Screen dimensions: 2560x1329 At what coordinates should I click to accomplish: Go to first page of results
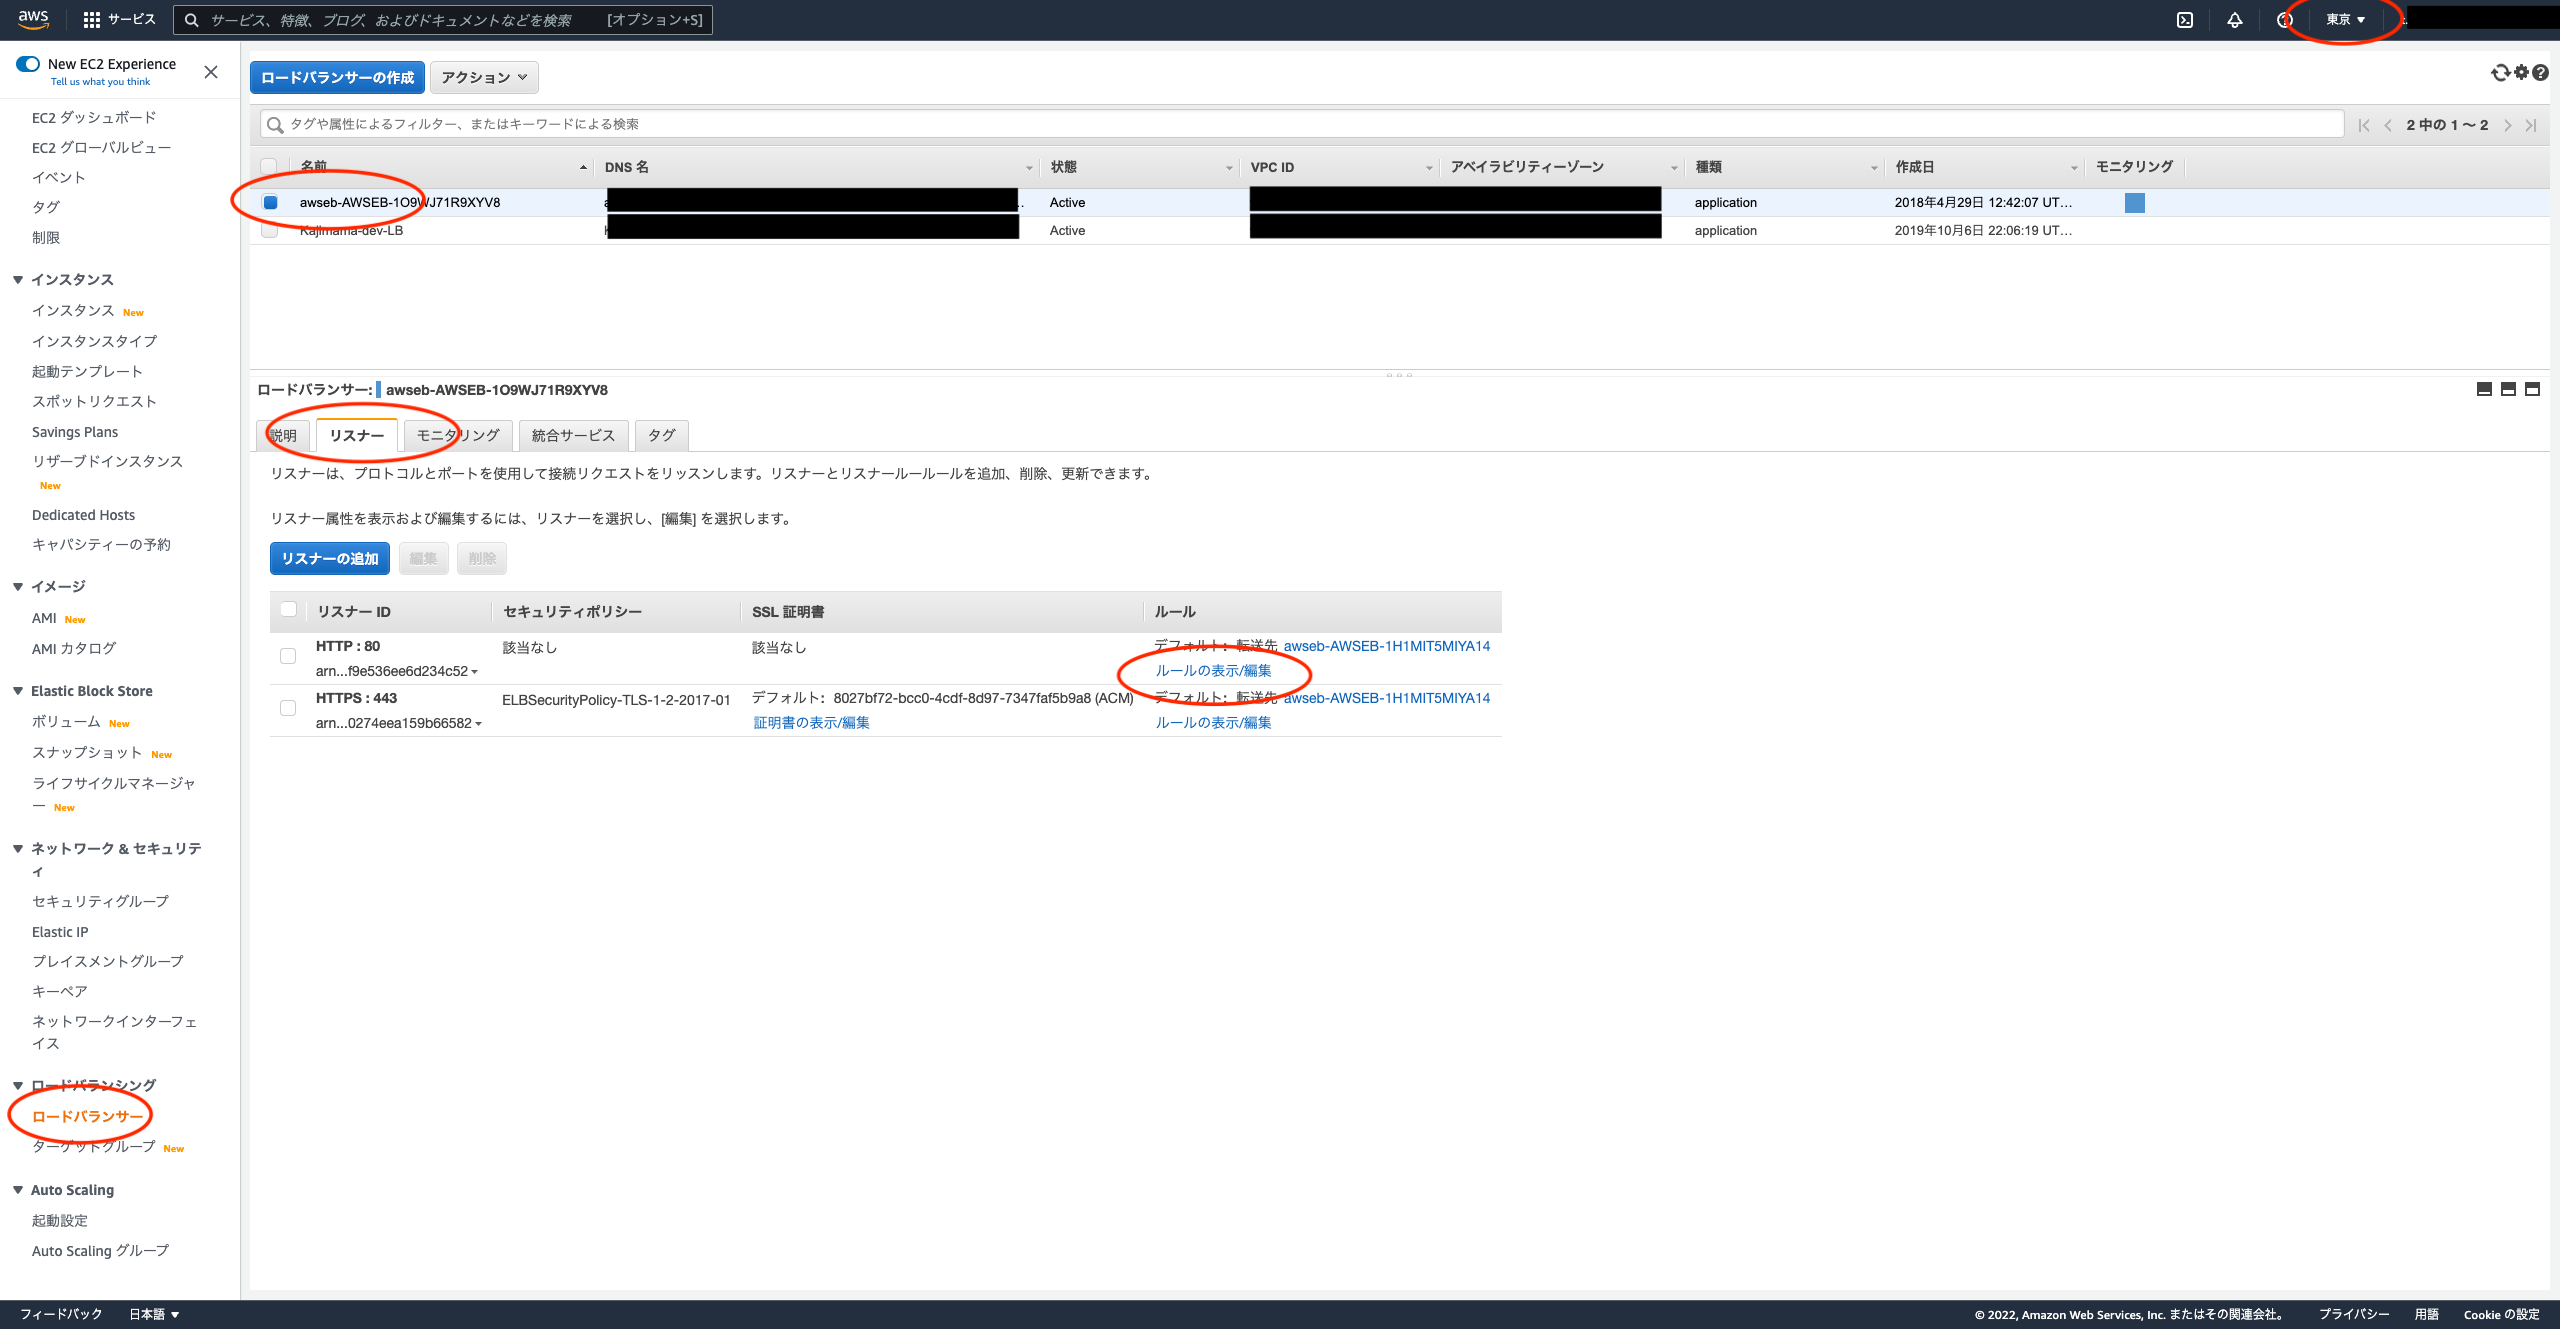click(x=2364, y=125)
